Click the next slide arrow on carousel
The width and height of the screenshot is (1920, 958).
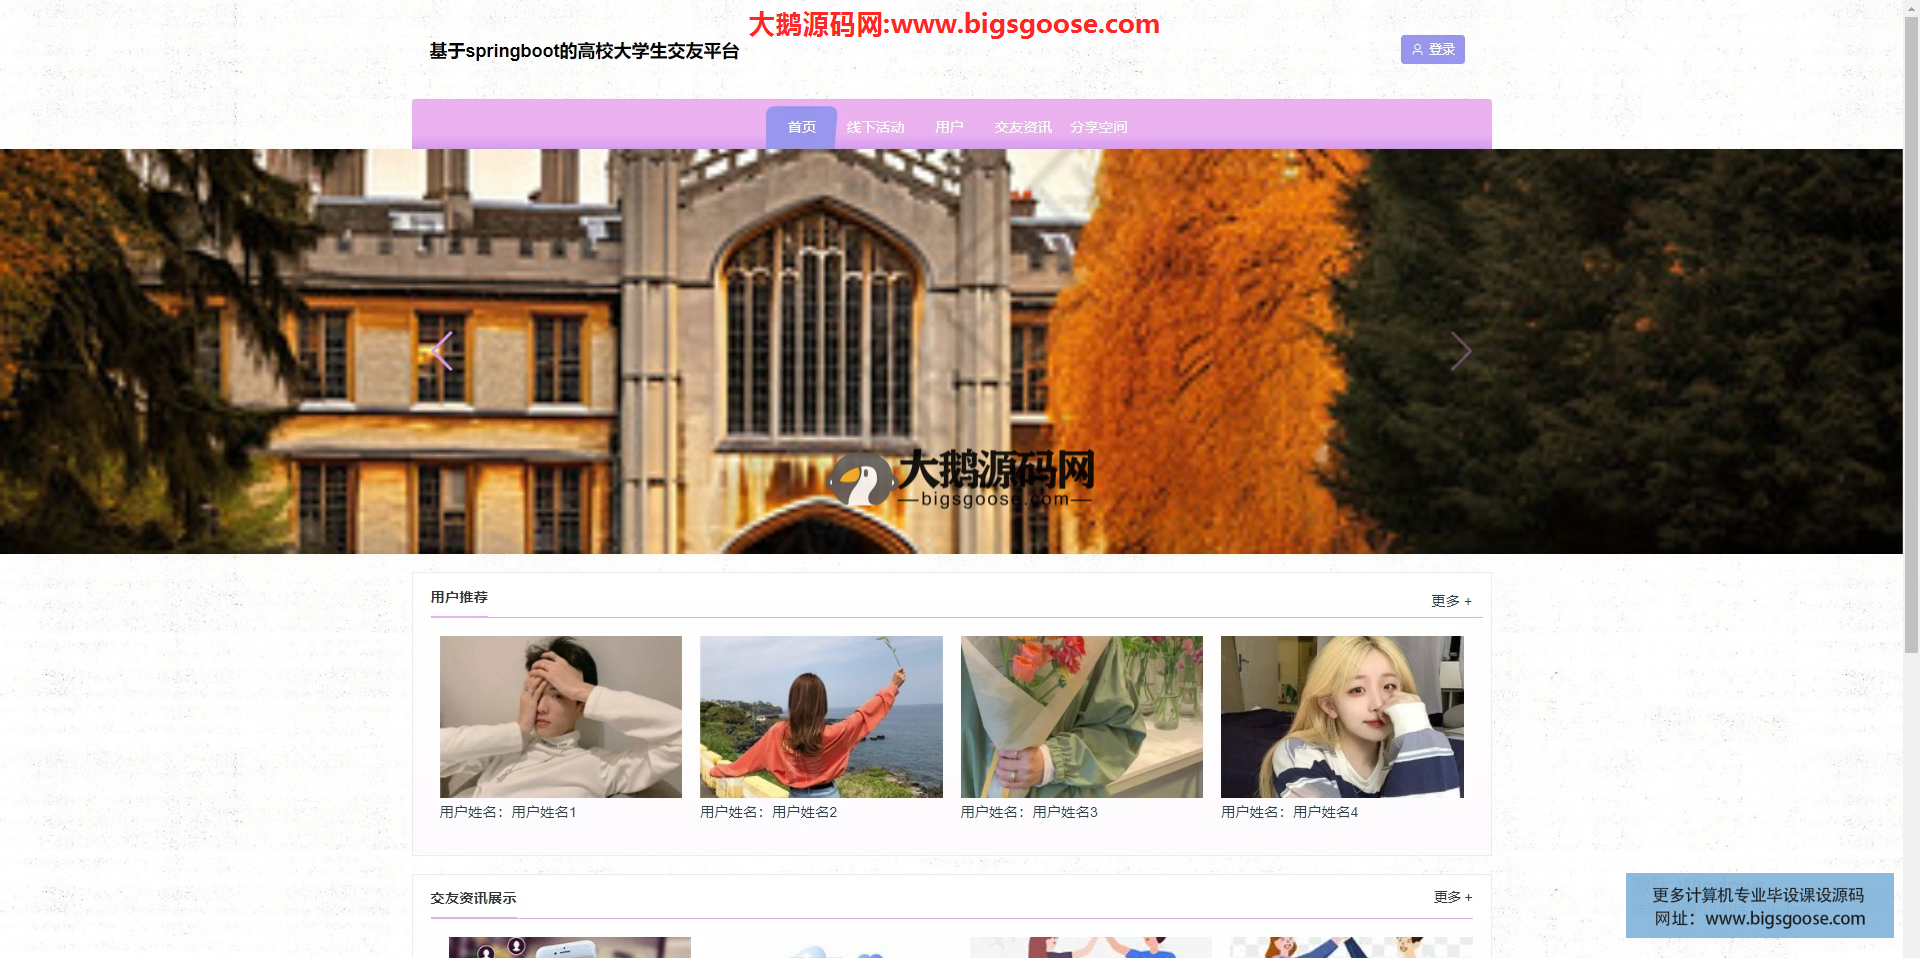pyautogui.click(x=1460, y=351)
